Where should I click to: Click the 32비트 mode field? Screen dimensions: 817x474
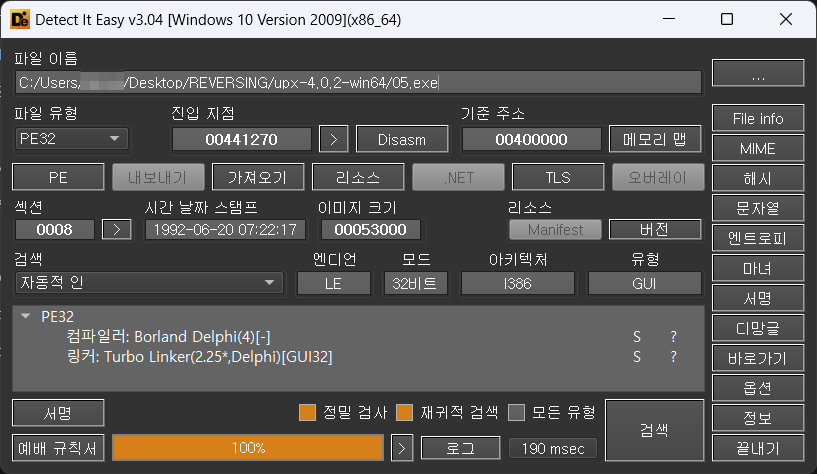[415, 284]
